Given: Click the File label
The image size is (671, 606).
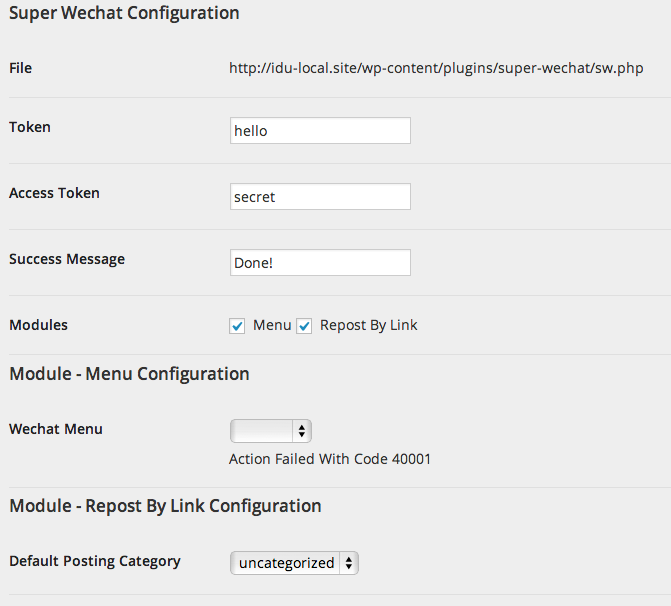Looking at the screenshot, I should tap(21, 68).
